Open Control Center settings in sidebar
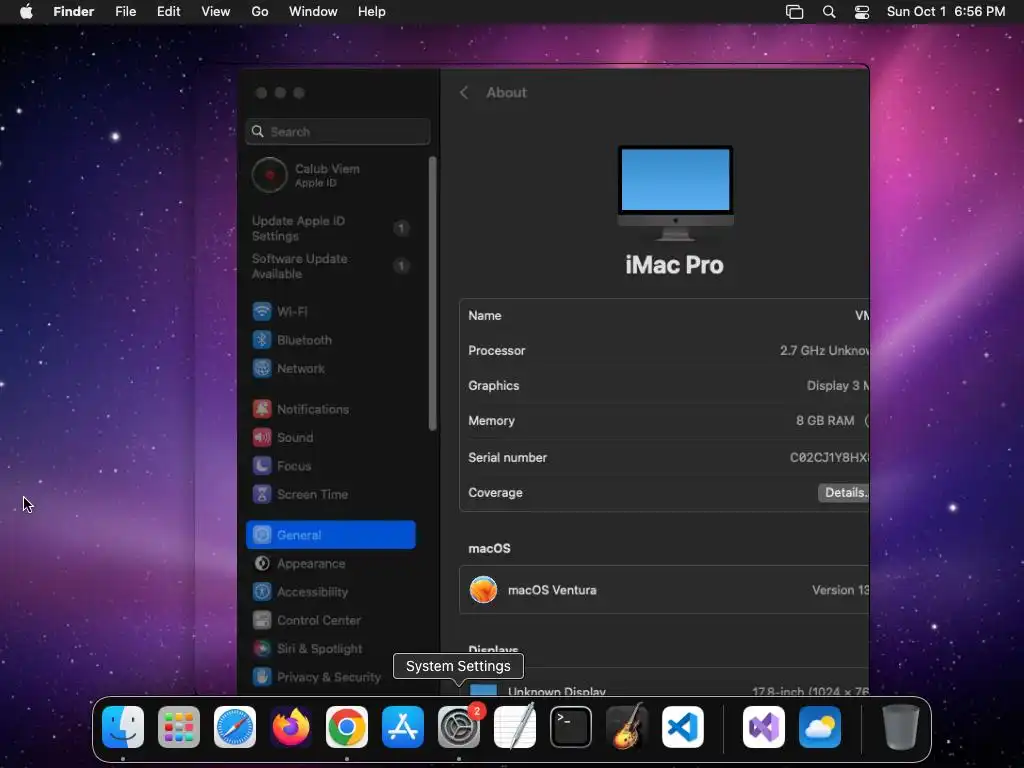 (331, 620)
